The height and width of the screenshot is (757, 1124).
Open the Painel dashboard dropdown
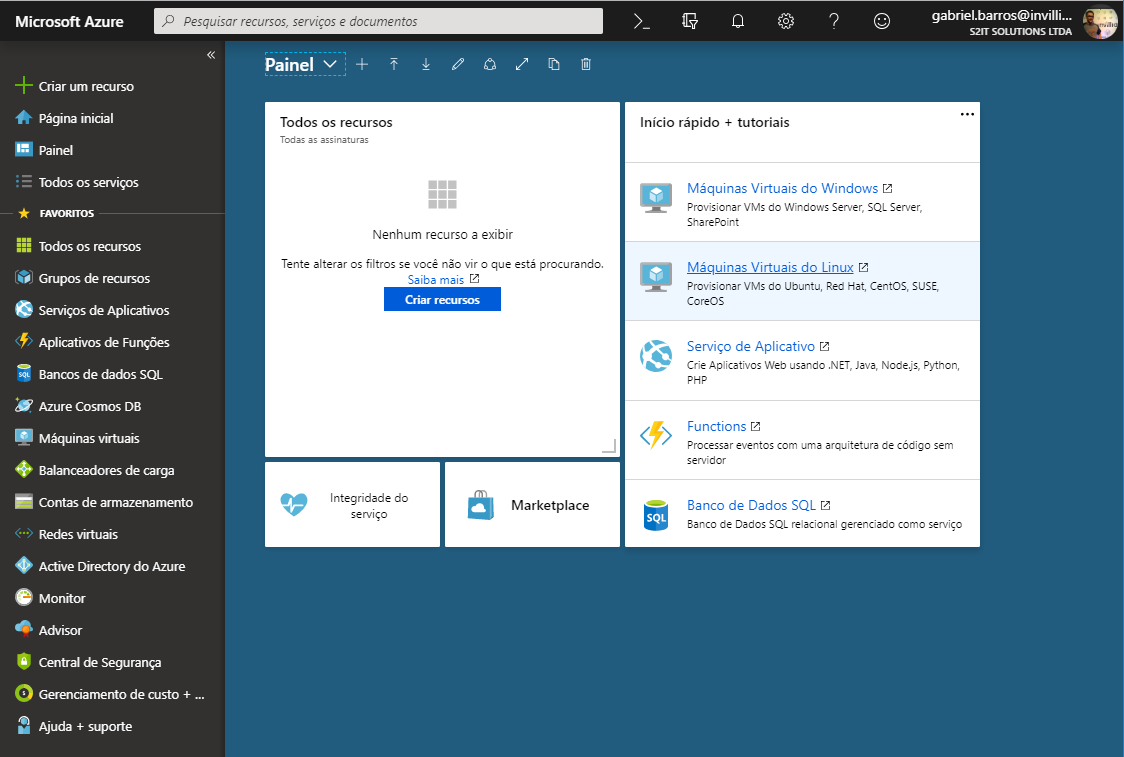[305, 65]
